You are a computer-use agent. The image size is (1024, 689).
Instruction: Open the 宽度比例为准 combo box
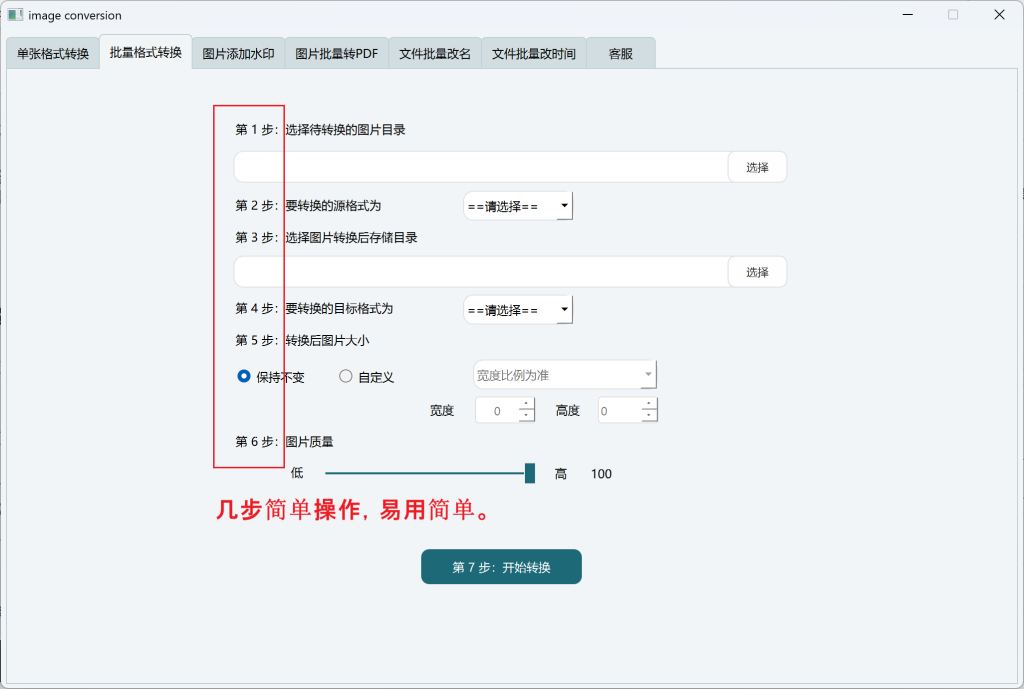click(564, 375)
